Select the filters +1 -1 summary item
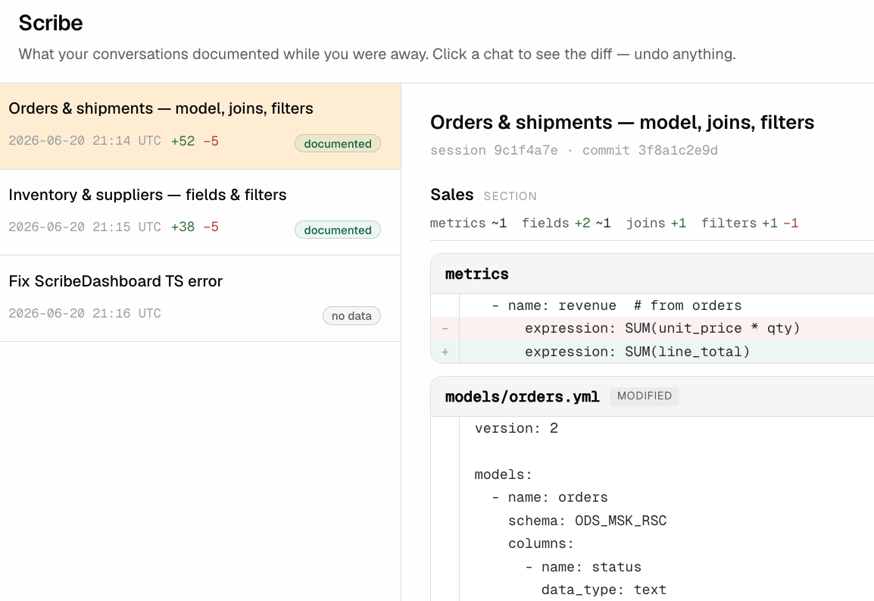Screen dimensions: 874x601 pos(750,223)
